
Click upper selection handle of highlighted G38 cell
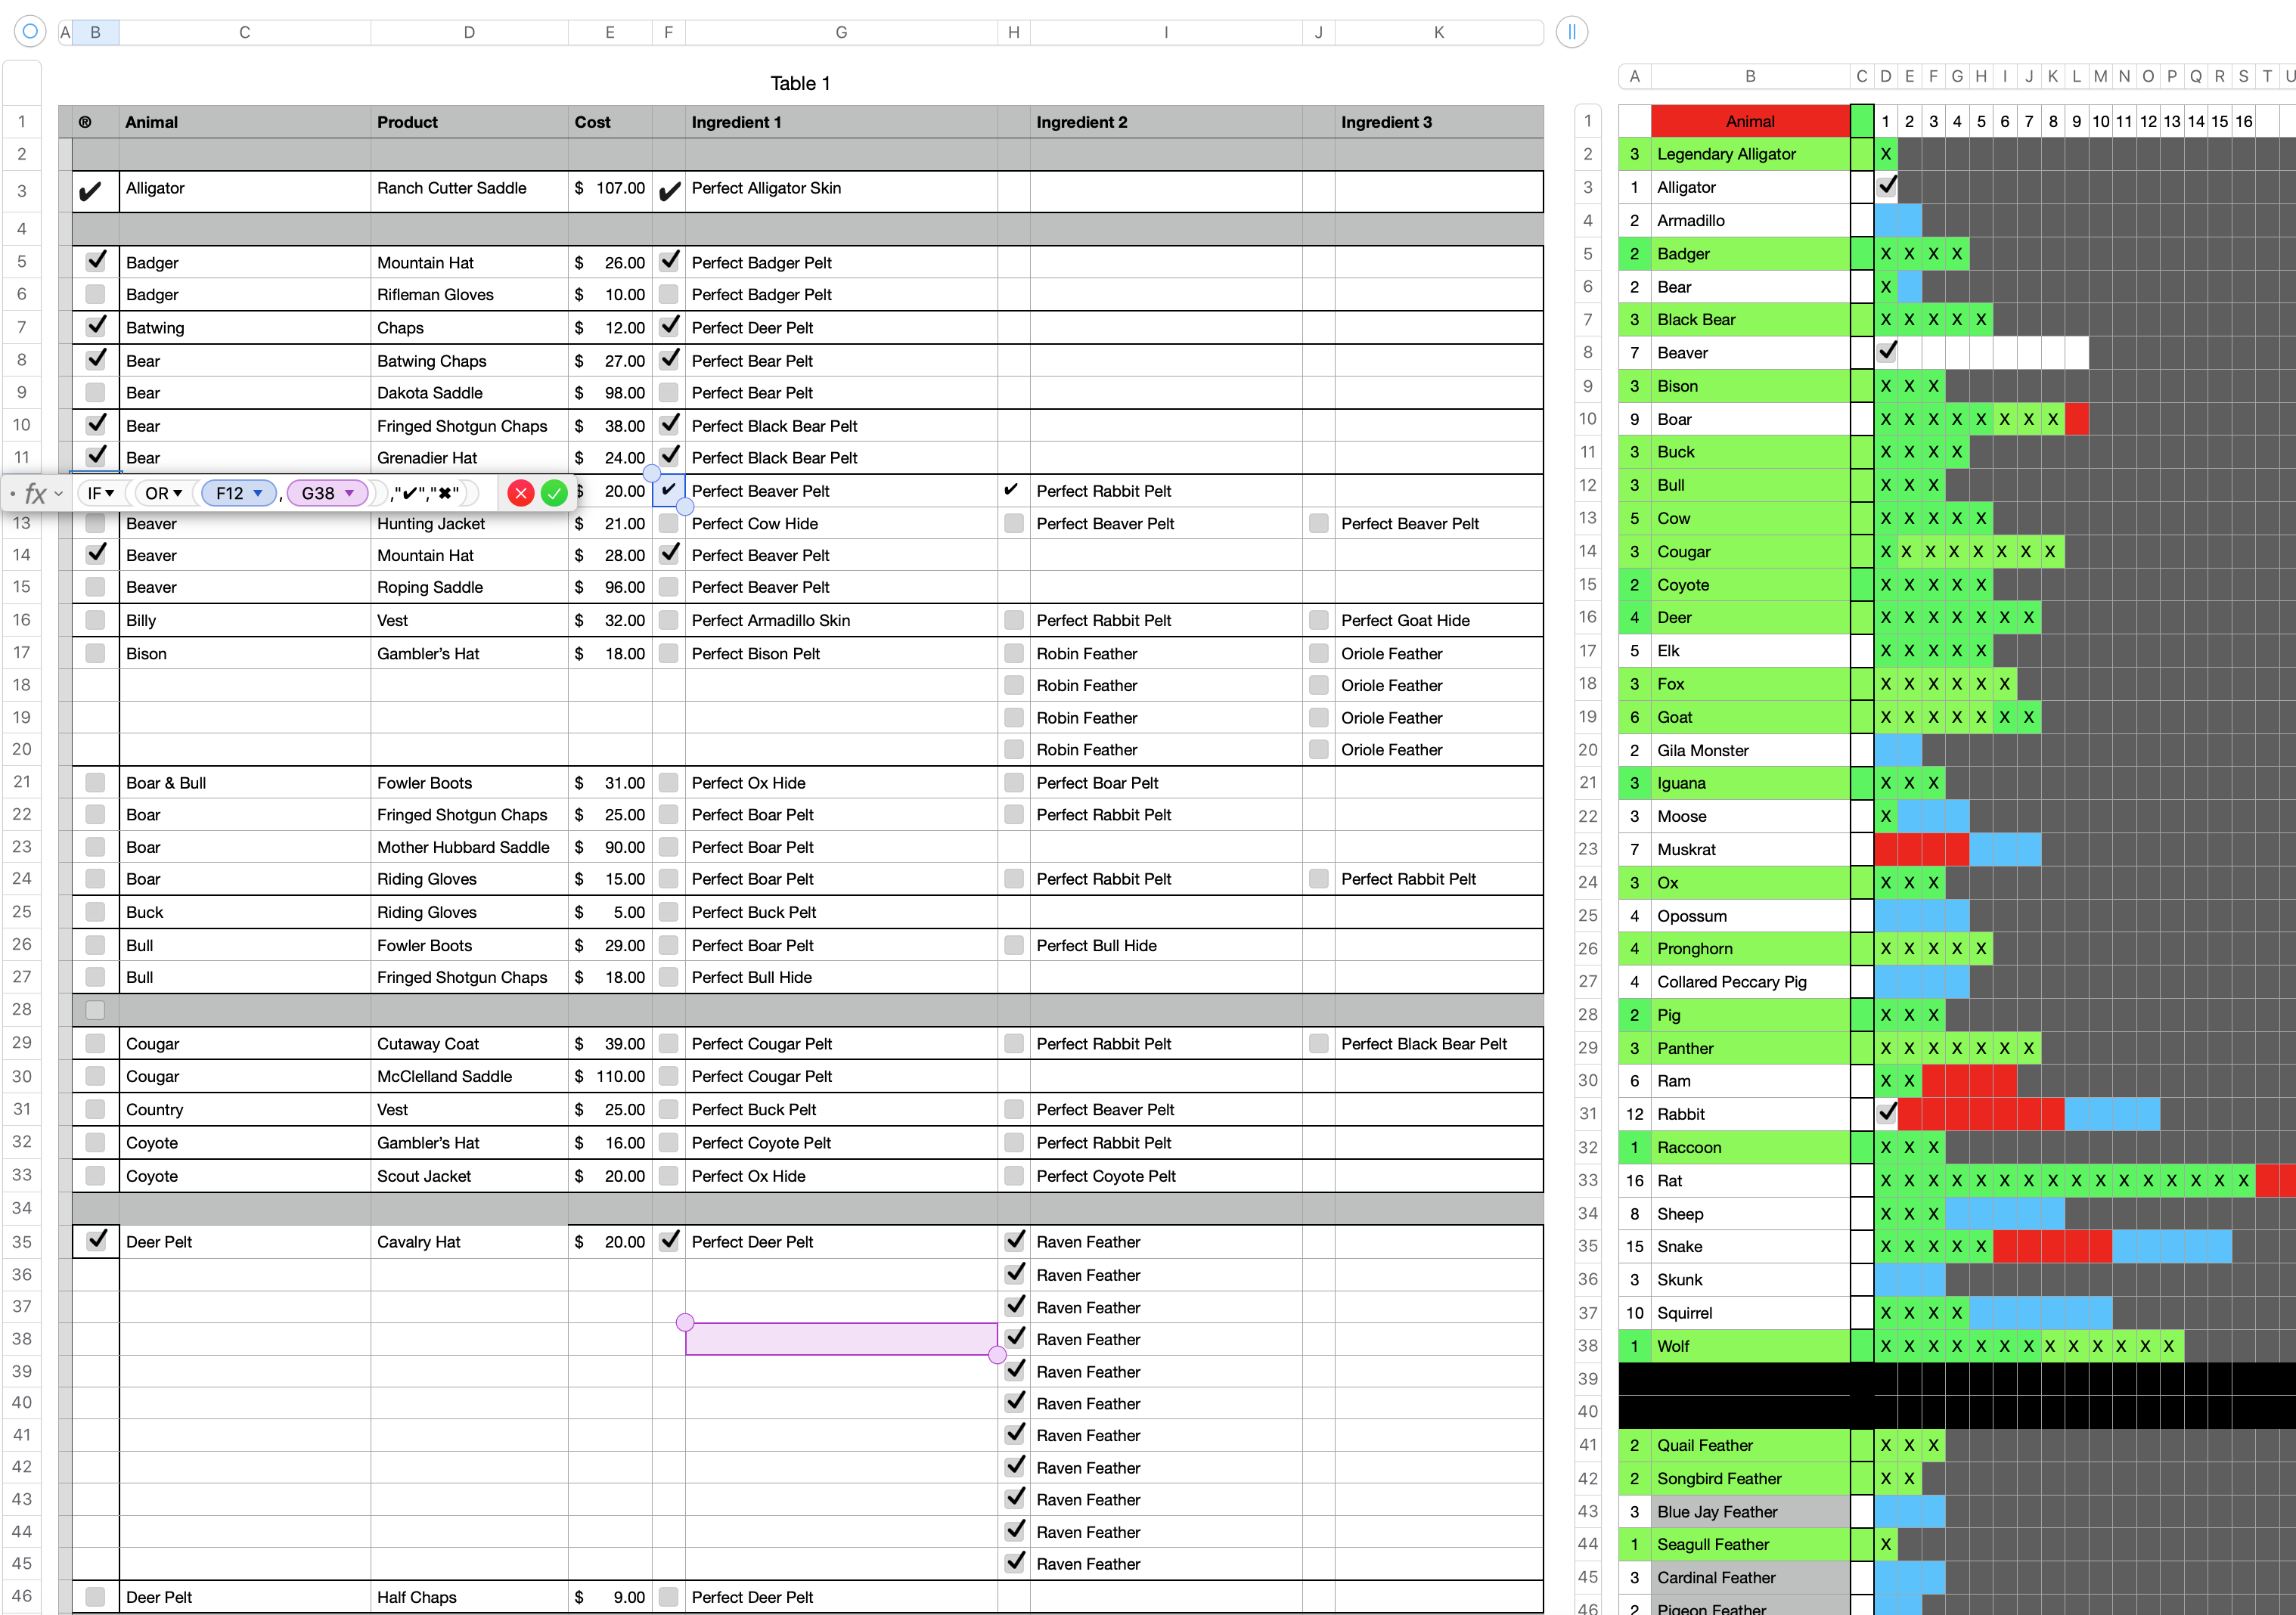(x=685, y=1322)
